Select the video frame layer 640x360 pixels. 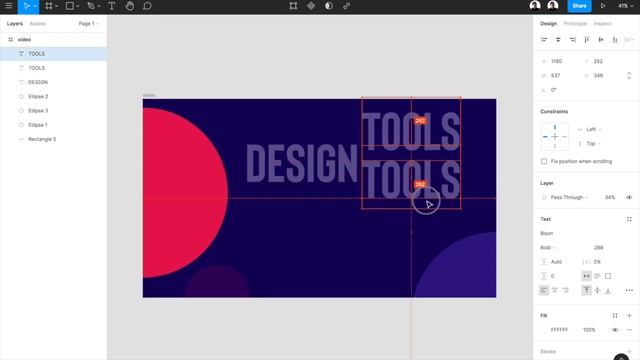pyautogui.click(x=53, y=40)
